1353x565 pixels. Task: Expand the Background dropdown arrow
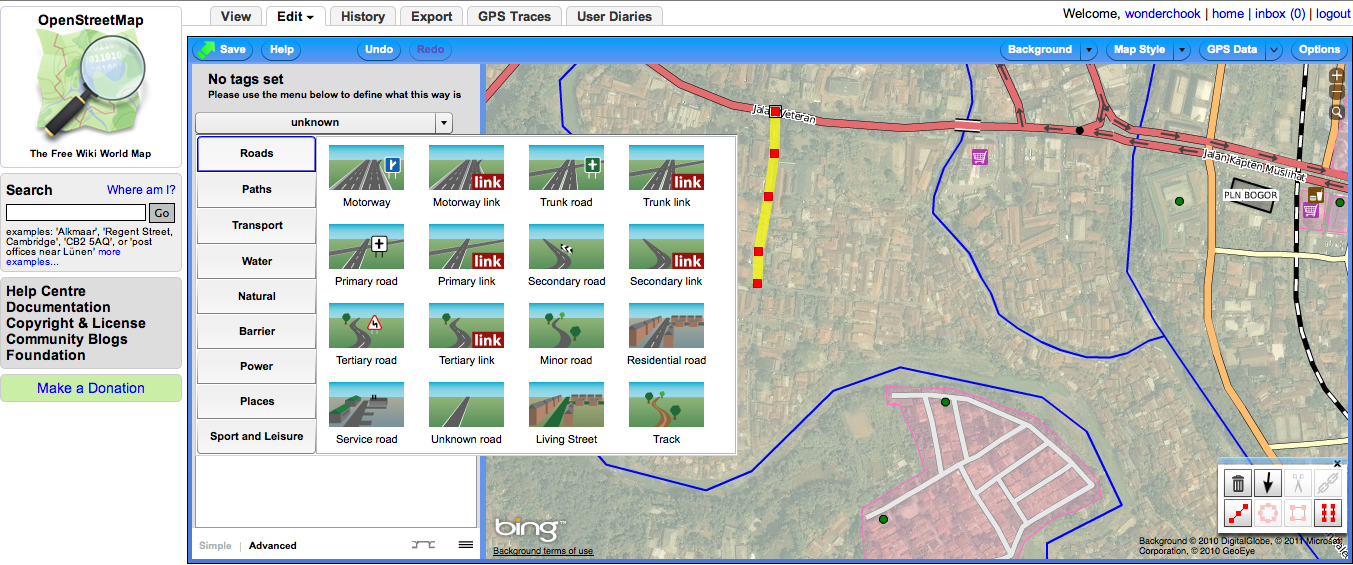[x=1090, y=50]
